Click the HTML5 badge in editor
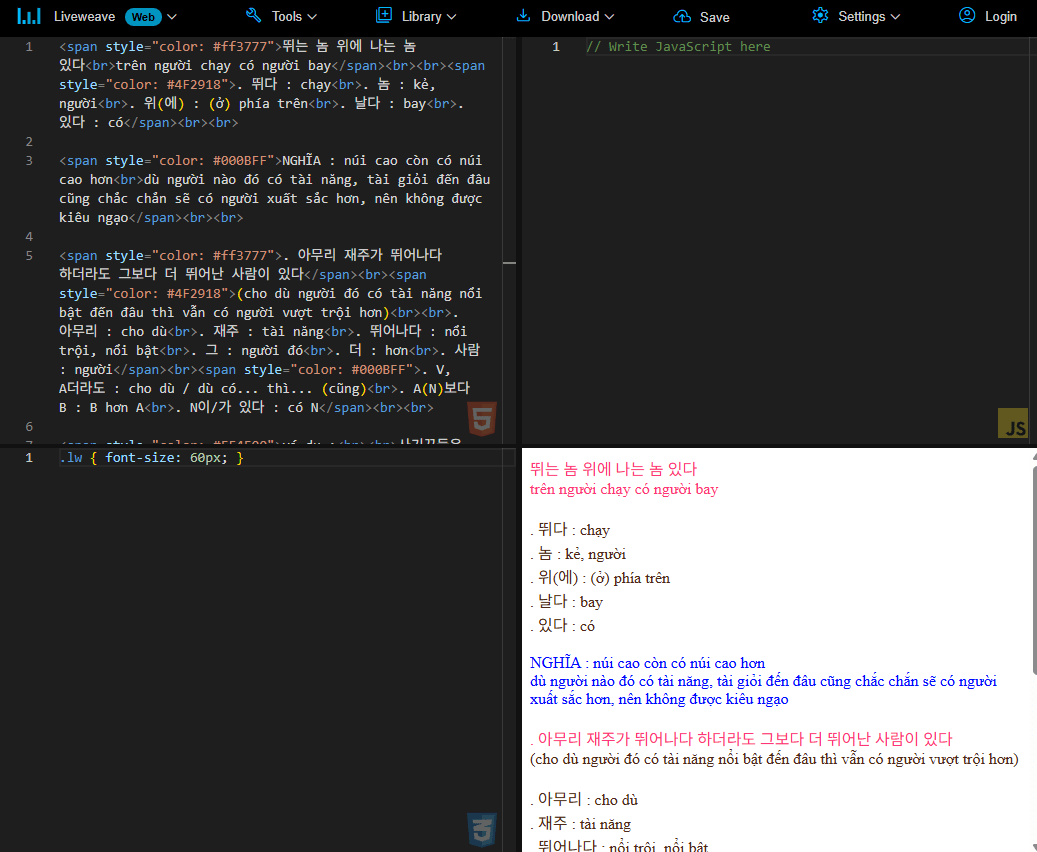The width and height of the screenshot is (1037, 852). tap(481, 420)
